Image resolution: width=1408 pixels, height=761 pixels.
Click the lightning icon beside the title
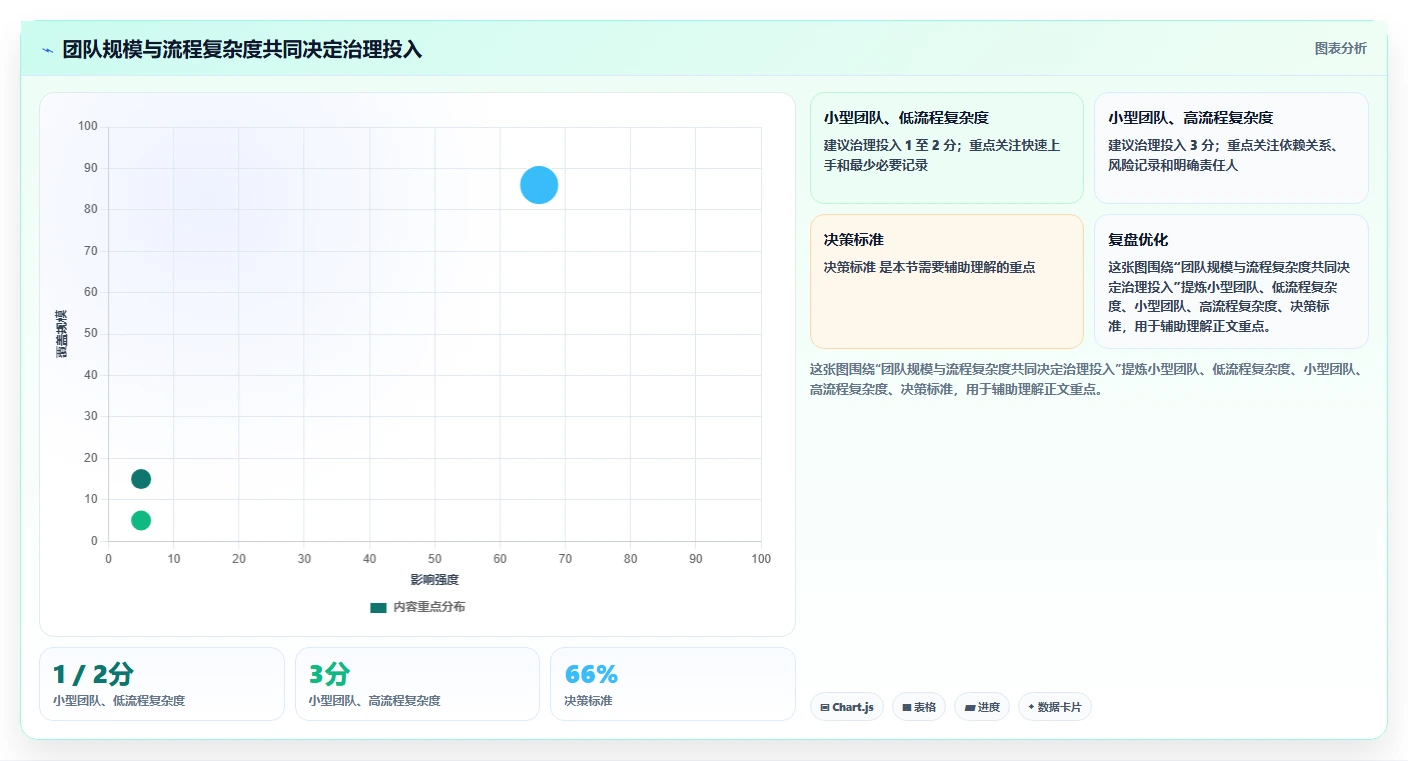tap(47, 50)
